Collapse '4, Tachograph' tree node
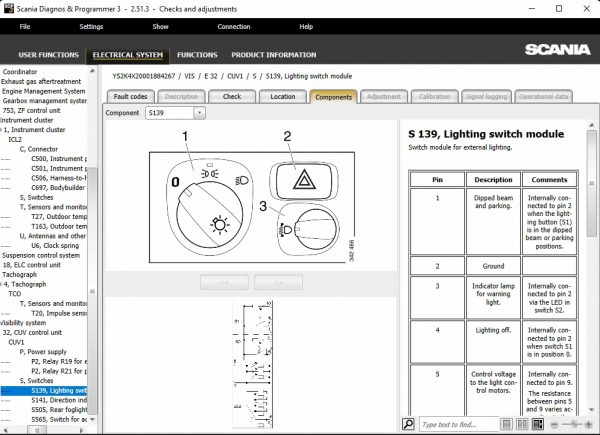 tap(1, 284)
